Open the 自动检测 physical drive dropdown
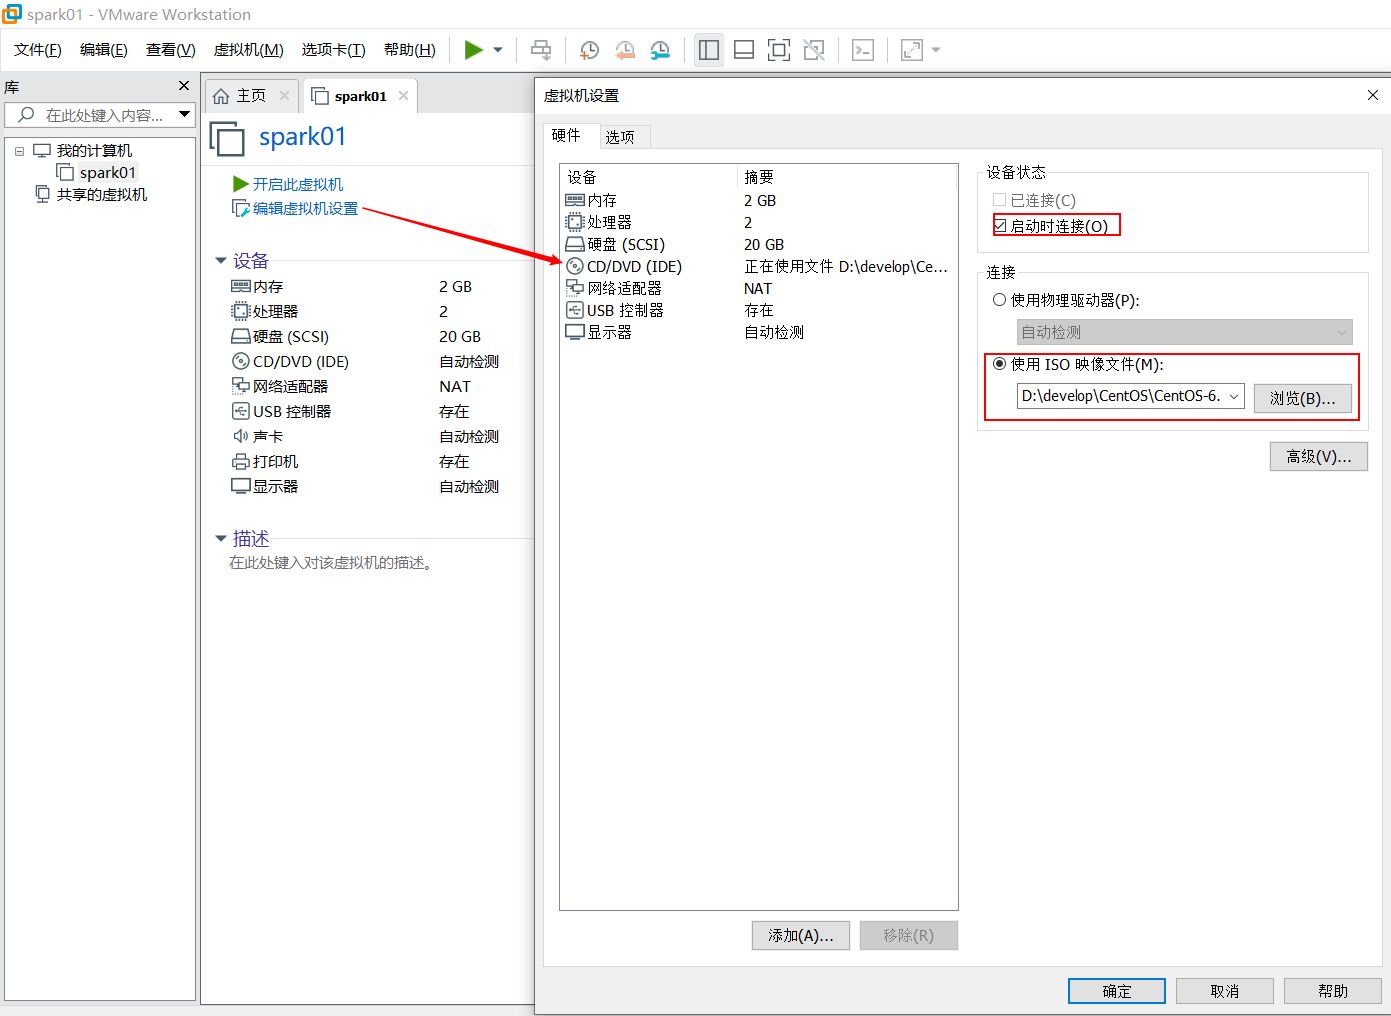 tap(1185, 332)
